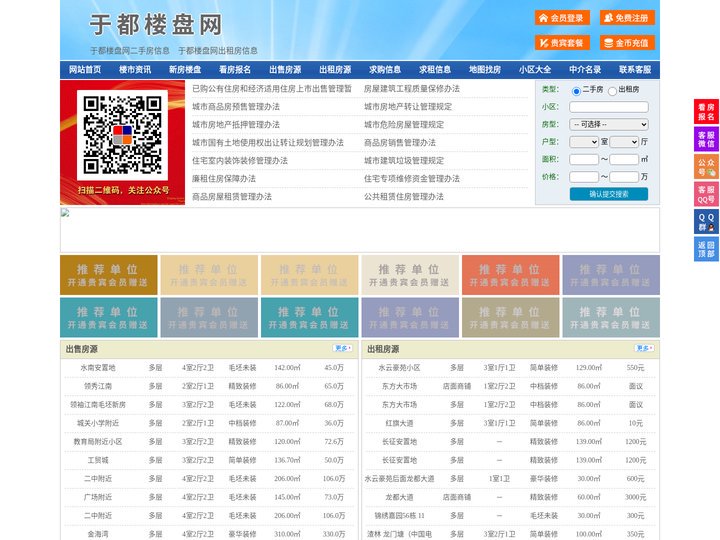Open 联系客服 menu item

pyautogui.click(x=635, y=70)
